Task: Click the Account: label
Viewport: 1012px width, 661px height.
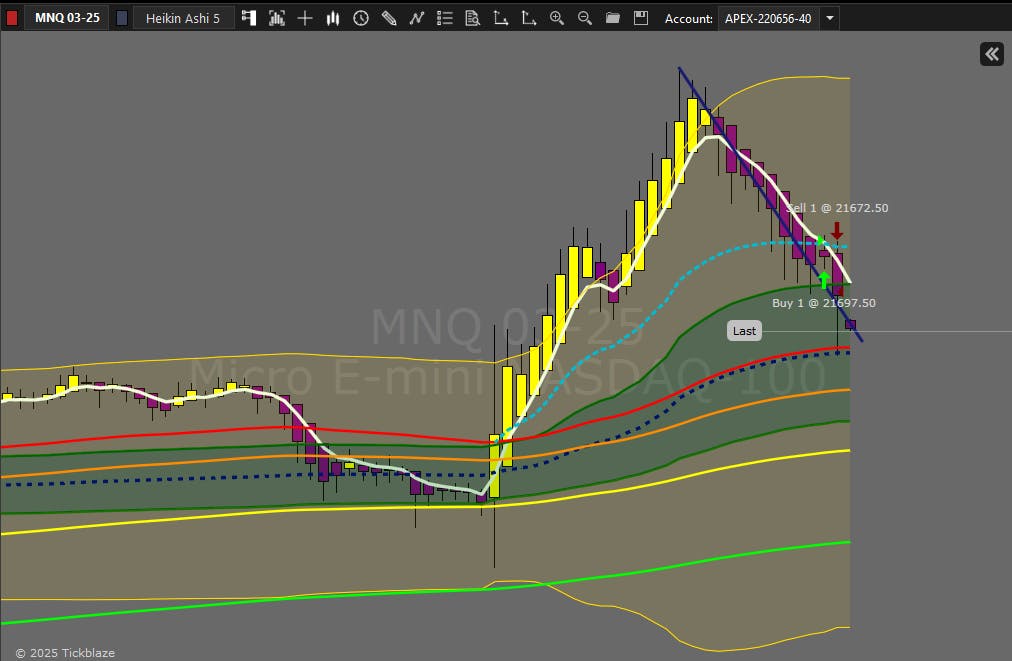Action: pos(689,19)
